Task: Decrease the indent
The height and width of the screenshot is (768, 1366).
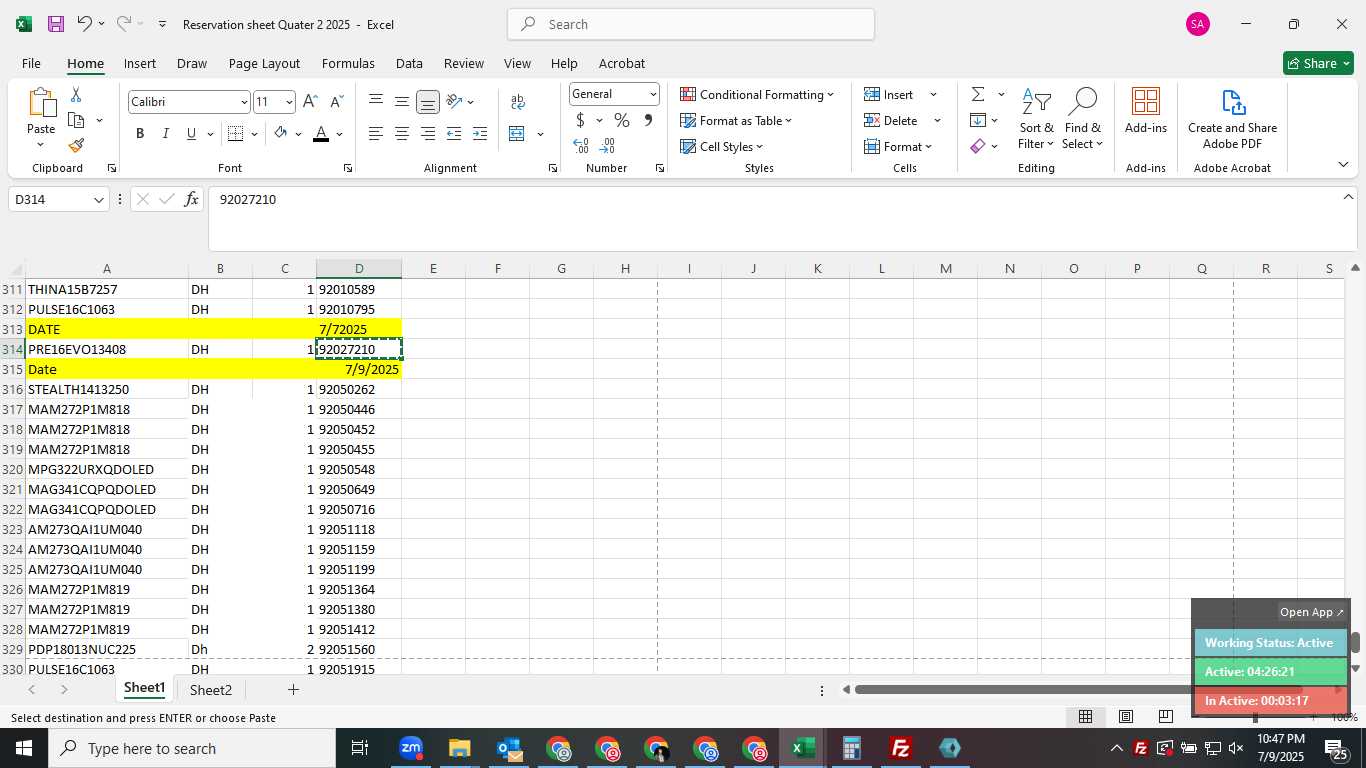Action: (454, 133)
